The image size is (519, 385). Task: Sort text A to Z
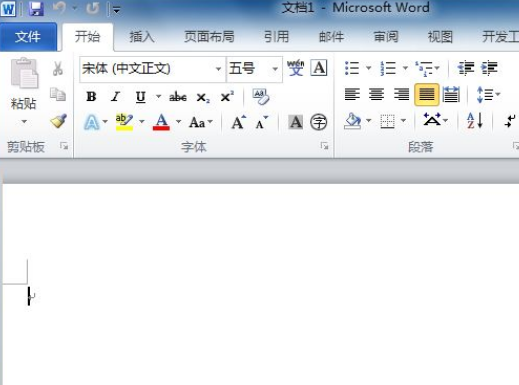coord(475,121)
